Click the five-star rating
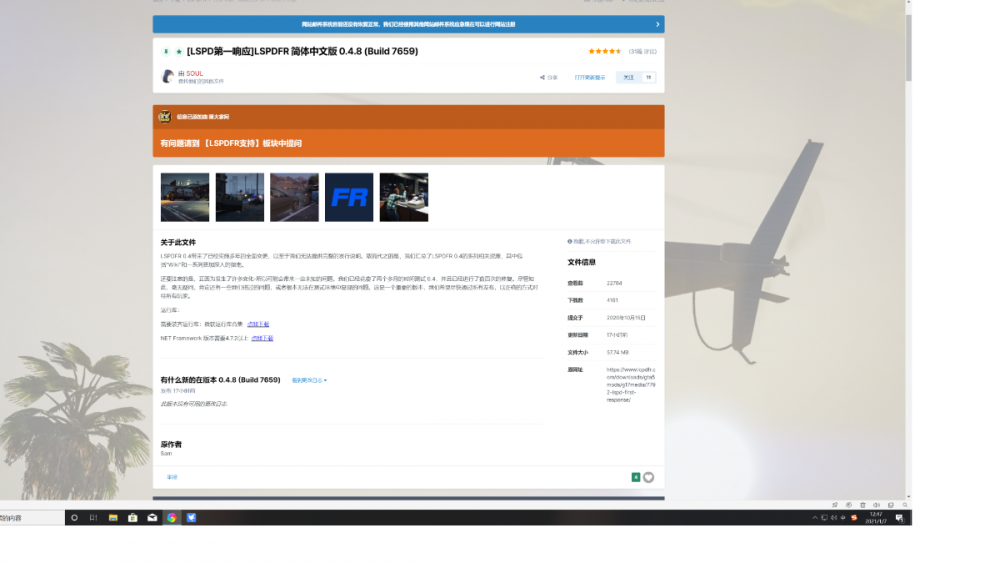The width and height of the screenshot is (1000, 563). [x=604, y=51]
